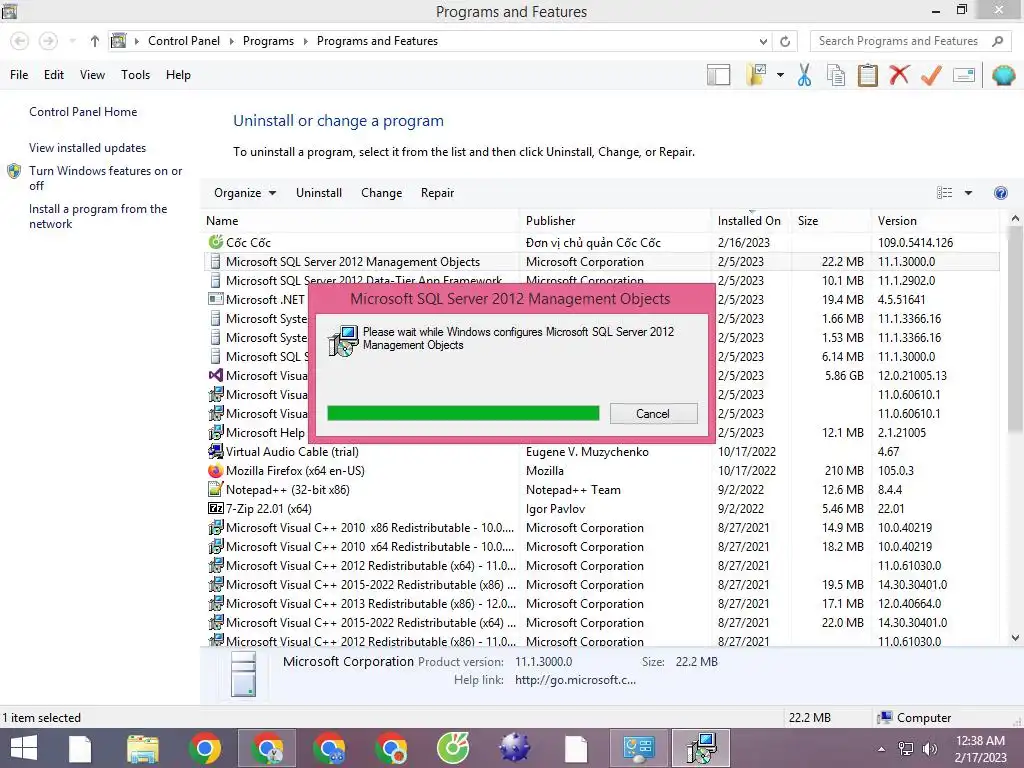The image size is (1024, 768).
Task: Open View installed updates link
Action: pos(88,148)
